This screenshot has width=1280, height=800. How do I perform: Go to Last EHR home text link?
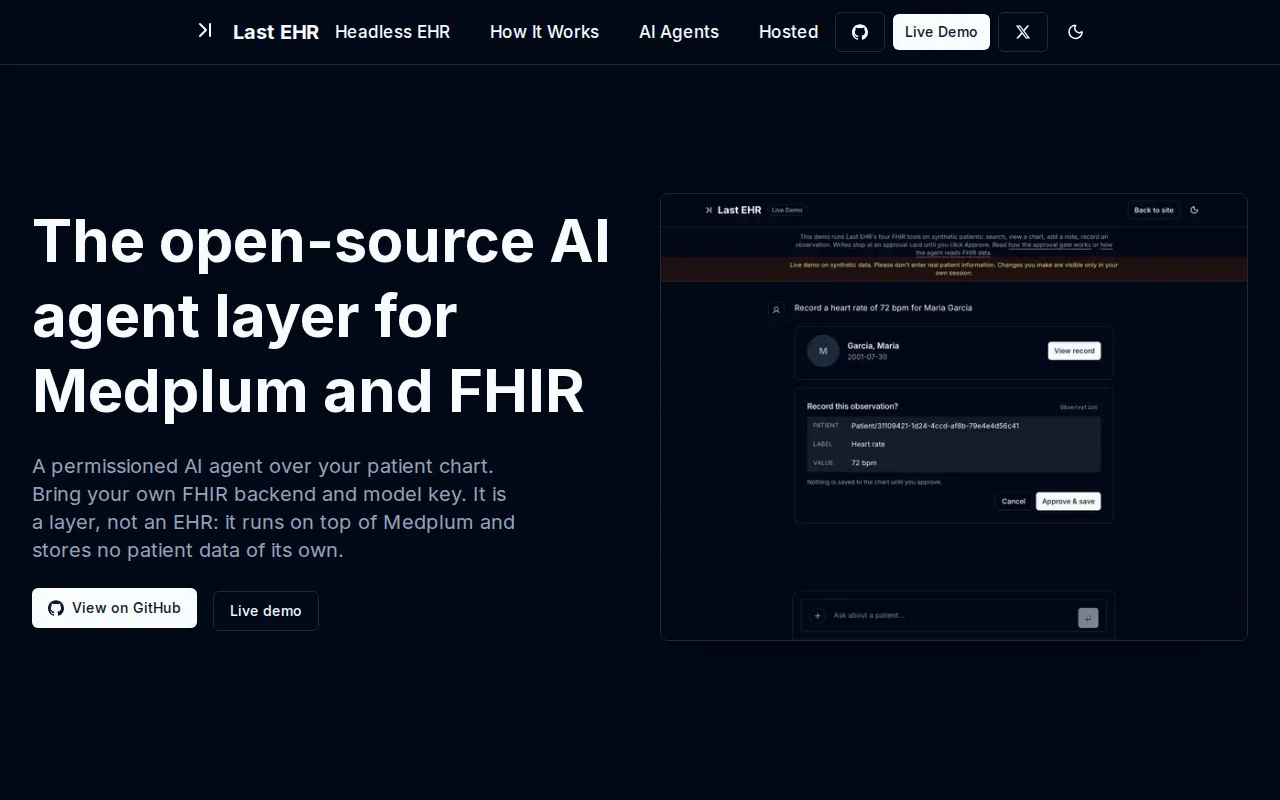coord(276,32)
